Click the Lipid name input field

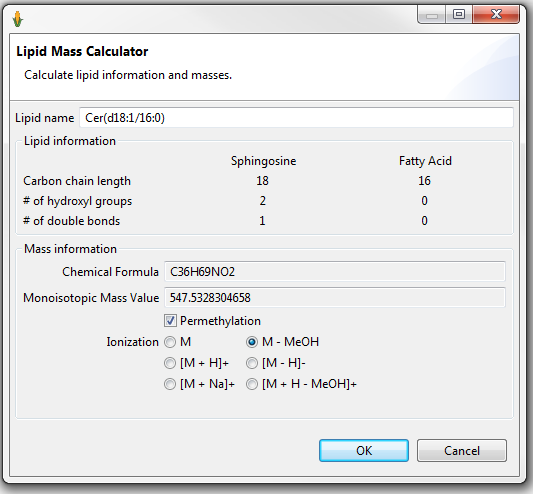click(296, 118)
